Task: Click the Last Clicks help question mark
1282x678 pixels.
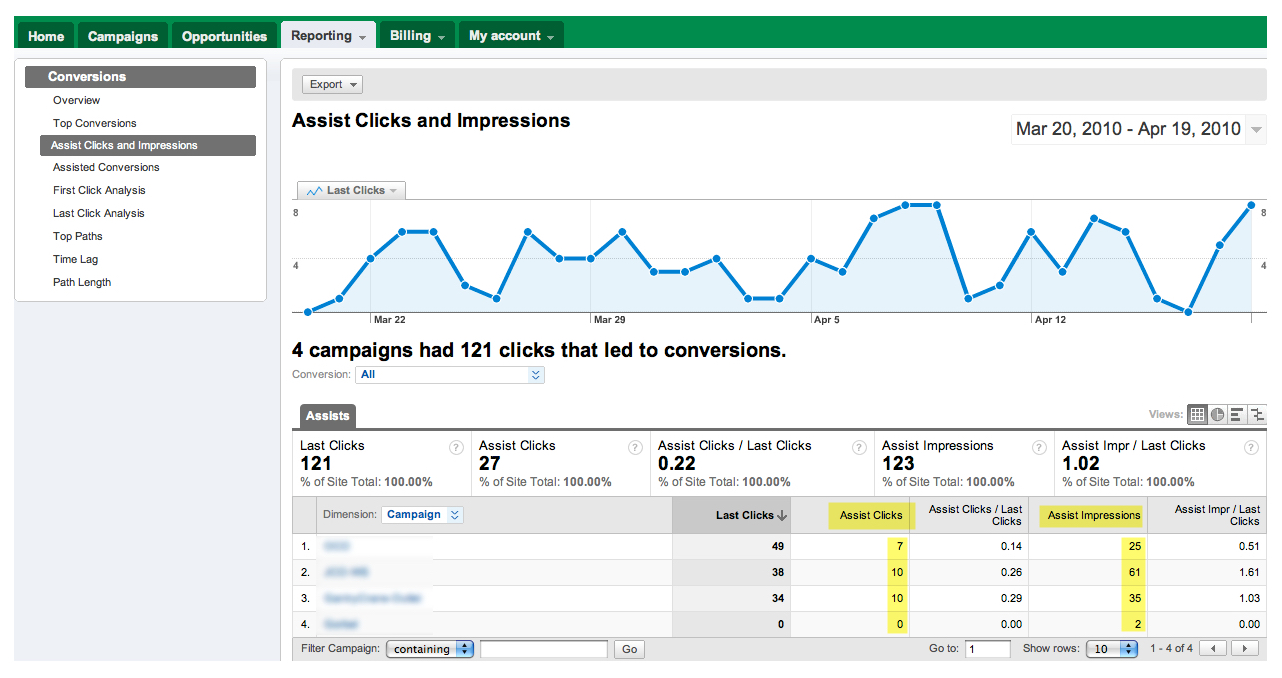Action: (456, 447)
